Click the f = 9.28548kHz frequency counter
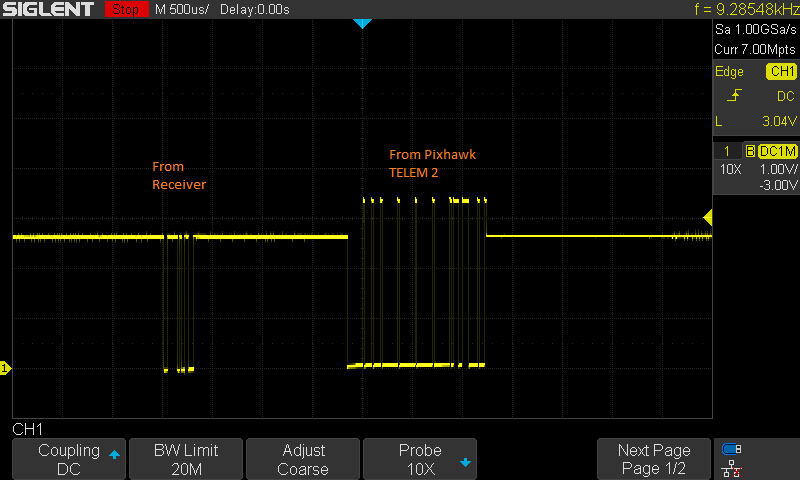 pyautogui.click(x=746, y=9)
